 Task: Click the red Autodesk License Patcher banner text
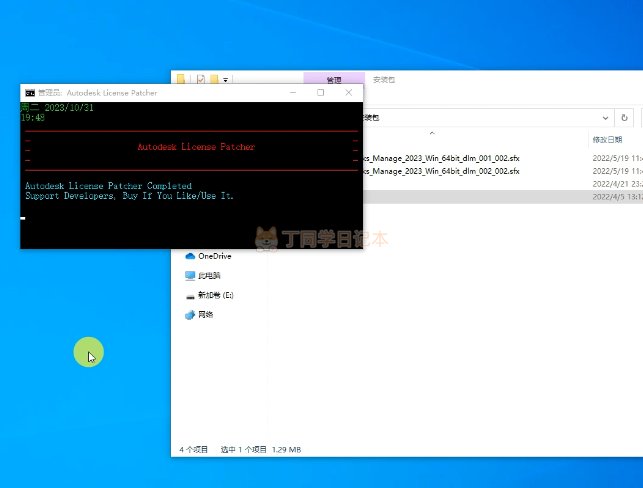coord(196,147)
